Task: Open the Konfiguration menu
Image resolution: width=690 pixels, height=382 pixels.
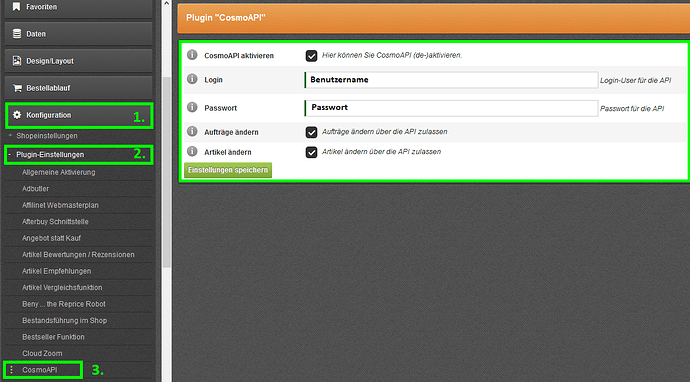Action: (x=78, y=115)
